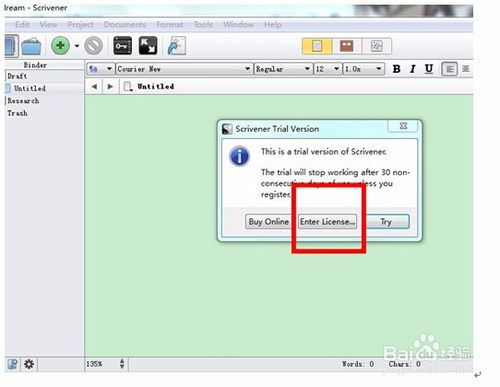This screenshot has height=387, width=500.
Task: Go forward in document history
Action: (x=110, y=87)
